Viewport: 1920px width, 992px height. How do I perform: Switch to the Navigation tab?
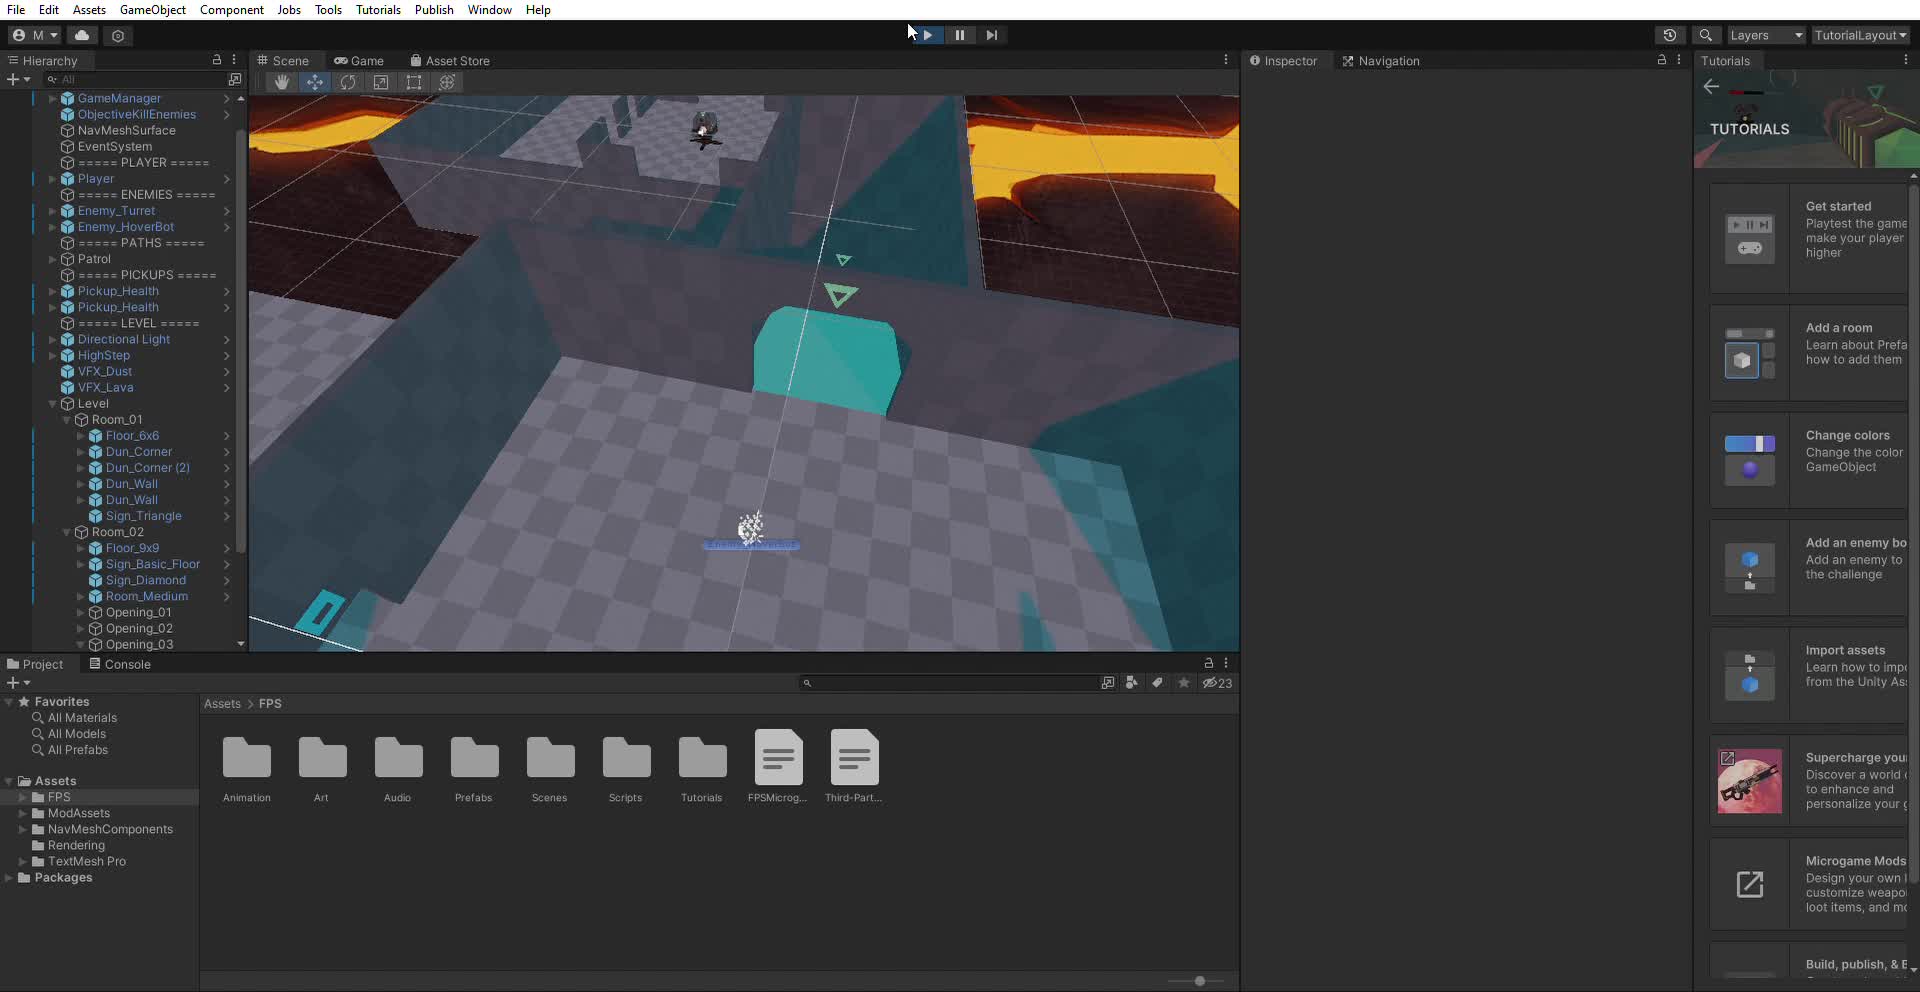pos(1381,60)
